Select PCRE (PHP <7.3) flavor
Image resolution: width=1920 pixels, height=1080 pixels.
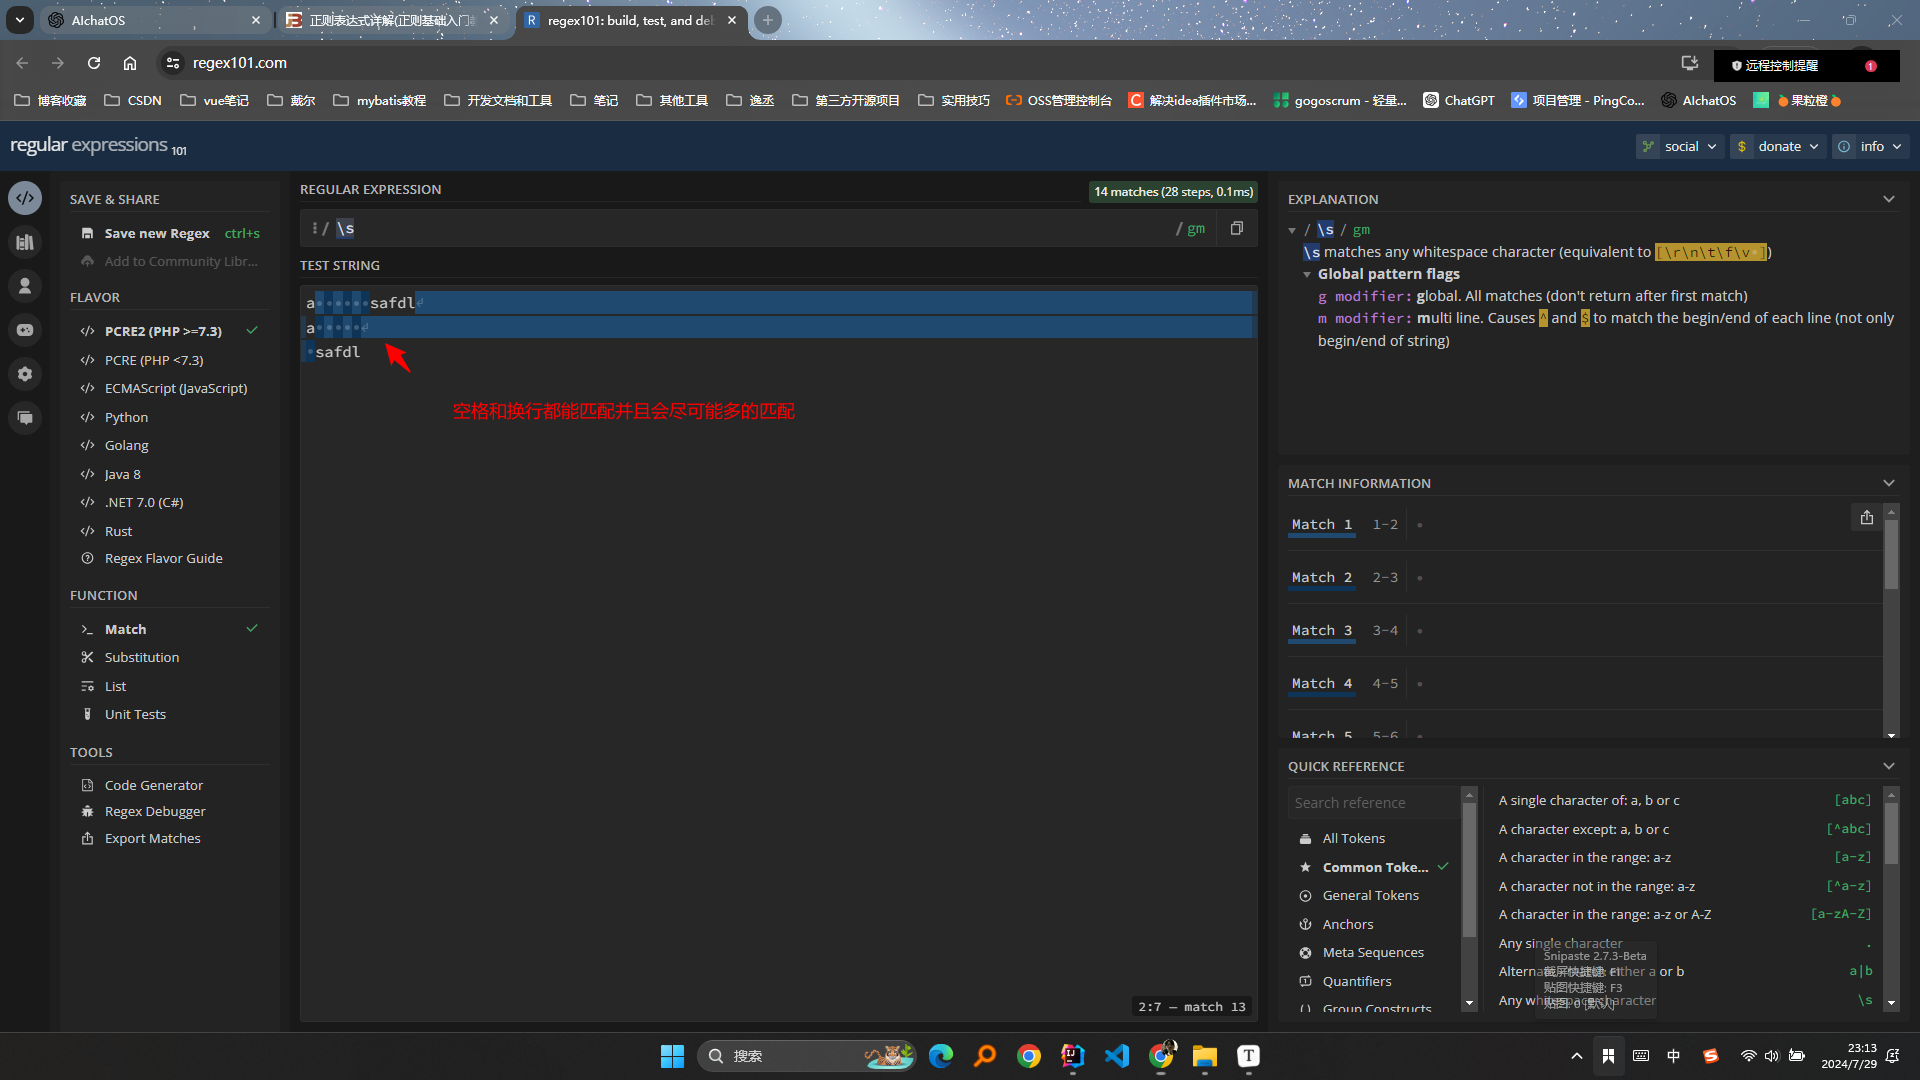pyautogui.click(x=154, y=360)
